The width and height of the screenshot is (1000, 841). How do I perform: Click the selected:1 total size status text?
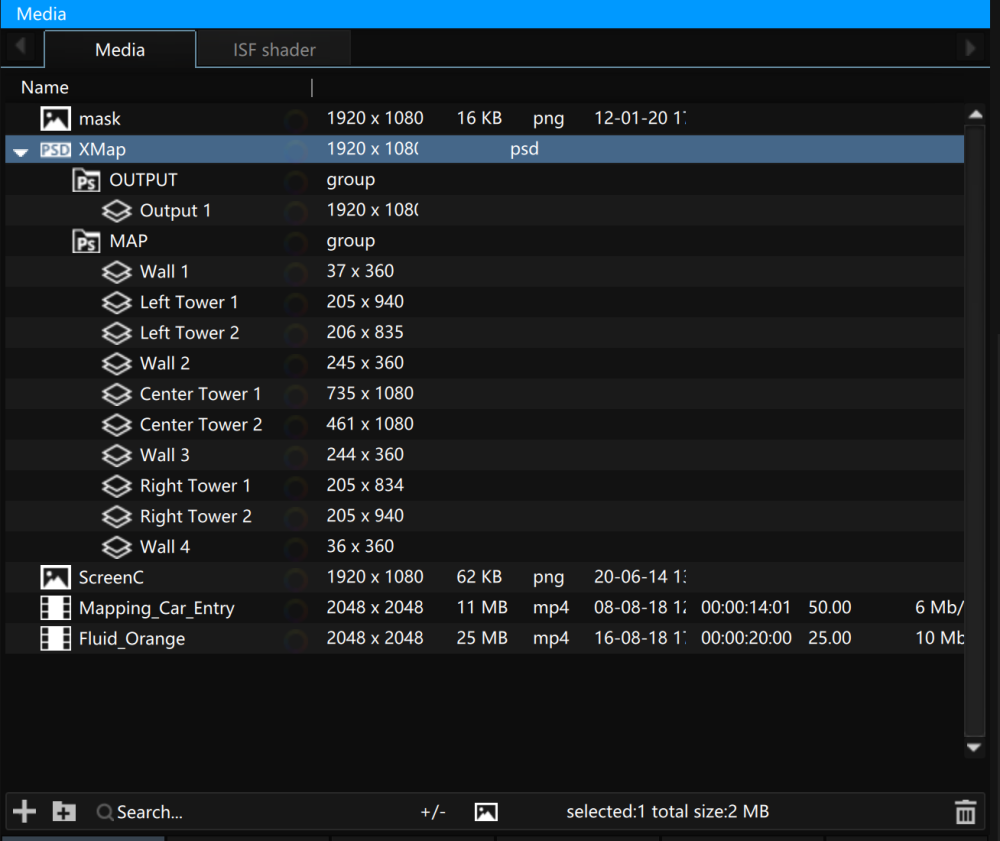click(x=668, y=811)
